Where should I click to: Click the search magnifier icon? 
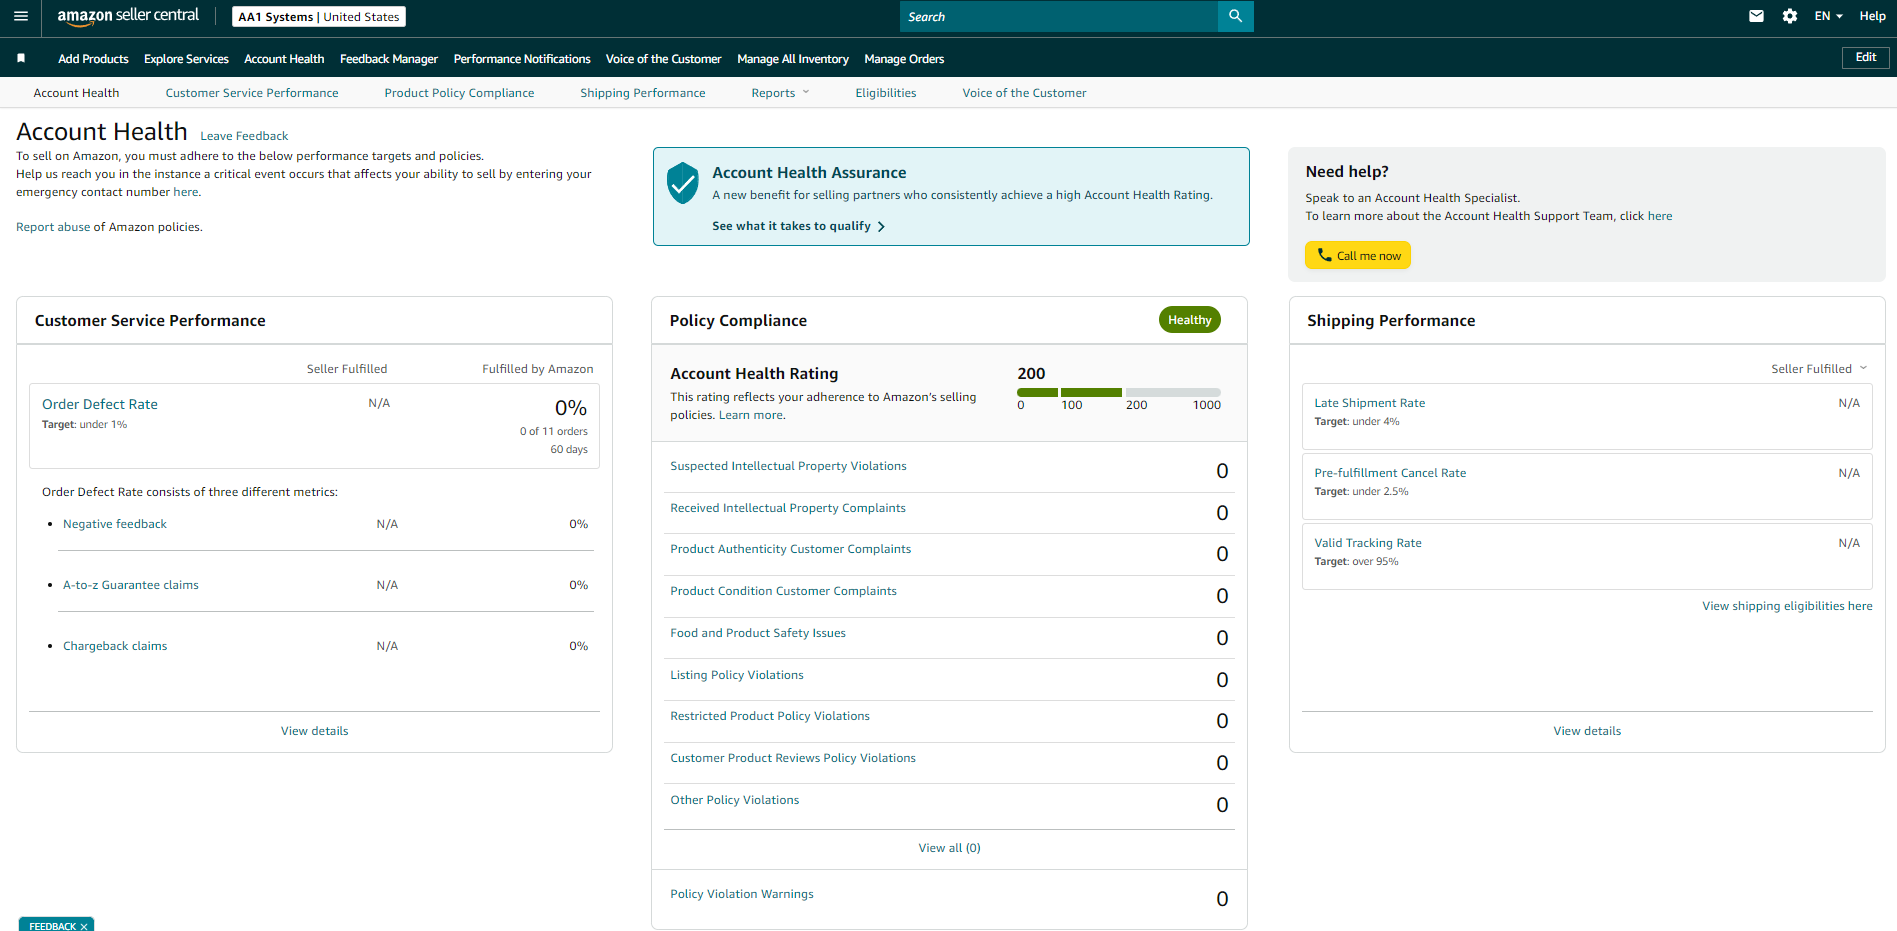pyautogui.click(x=1235, y=16)
